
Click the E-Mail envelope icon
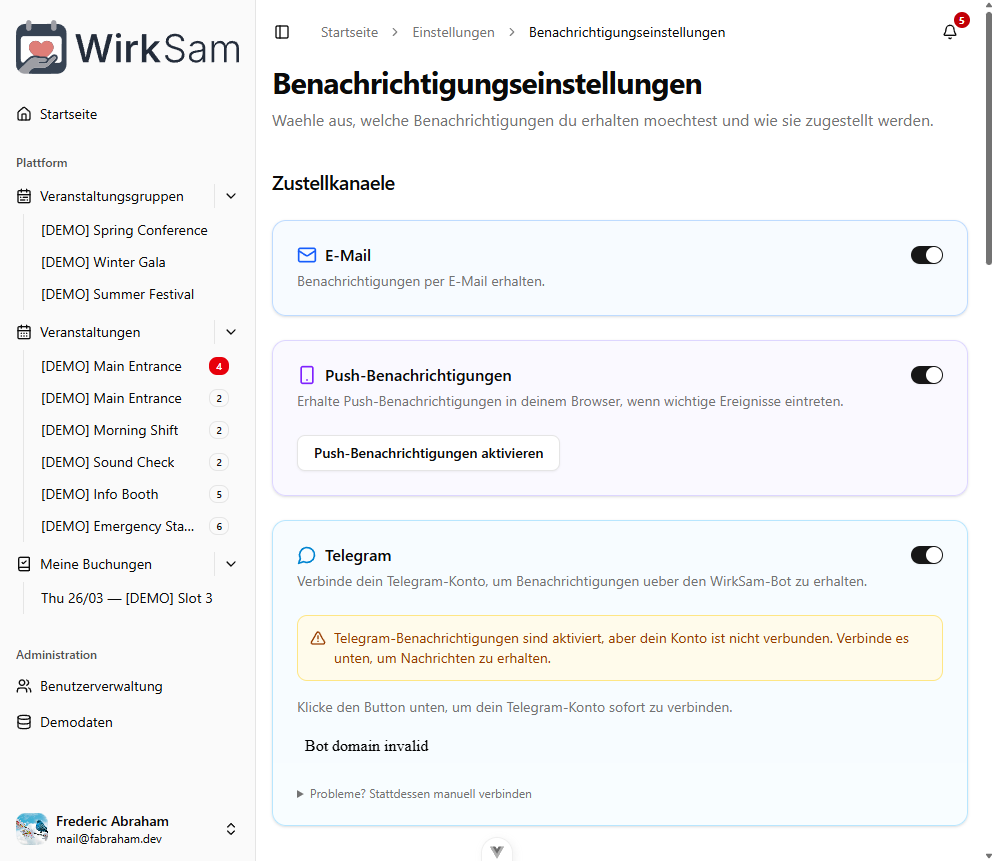[x=307, y=256]
